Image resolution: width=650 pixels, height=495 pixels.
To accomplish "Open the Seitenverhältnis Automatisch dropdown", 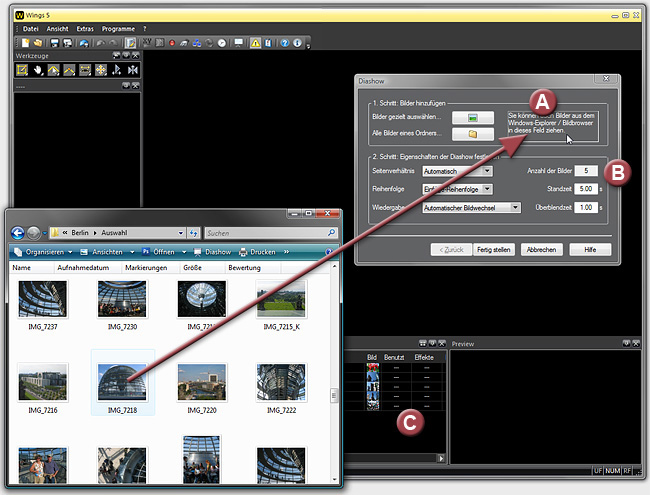I will pyautogui.click(x=488, y=171).
